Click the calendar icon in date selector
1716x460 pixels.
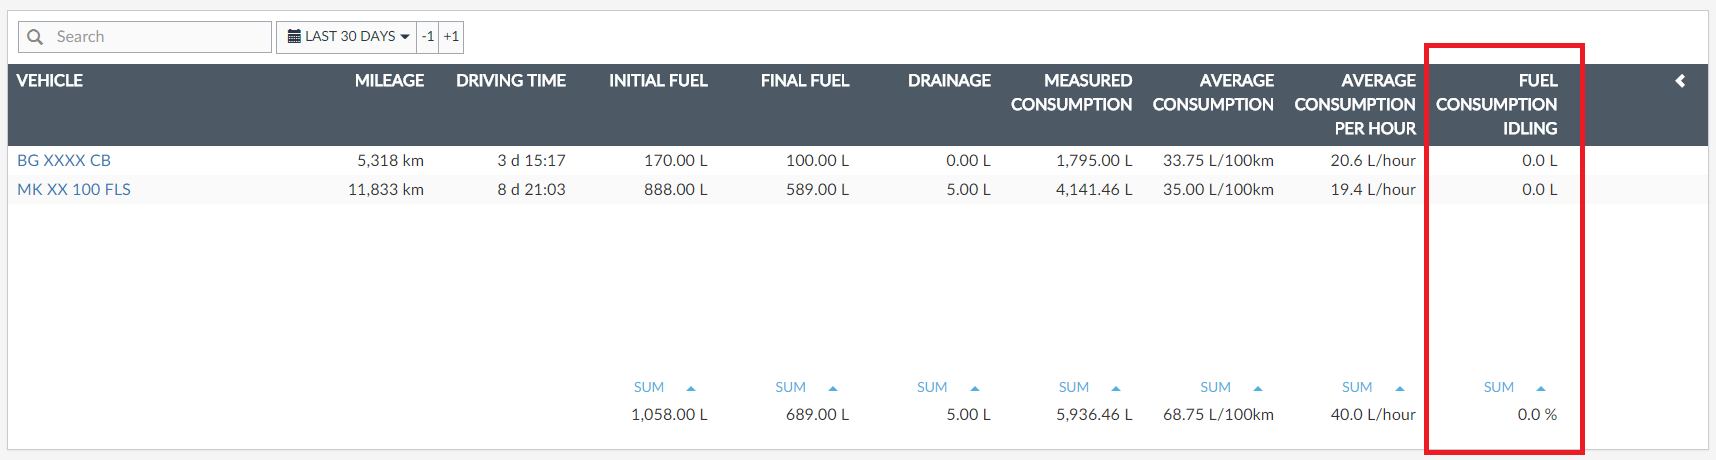point(294,37)
